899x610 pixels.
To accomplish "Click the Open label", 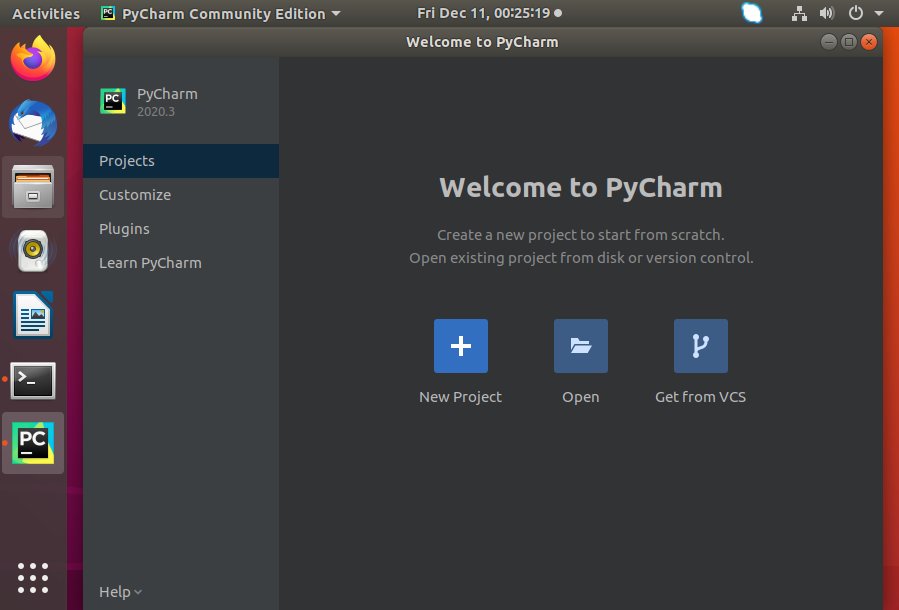I will tap(580, 397).
